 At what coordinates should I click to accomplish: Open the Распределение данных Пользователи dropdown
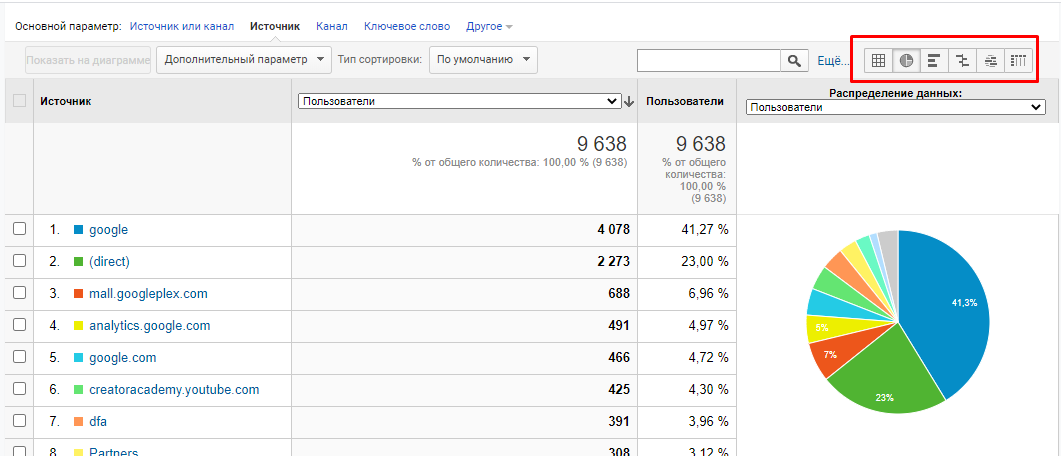coord(896,107)
